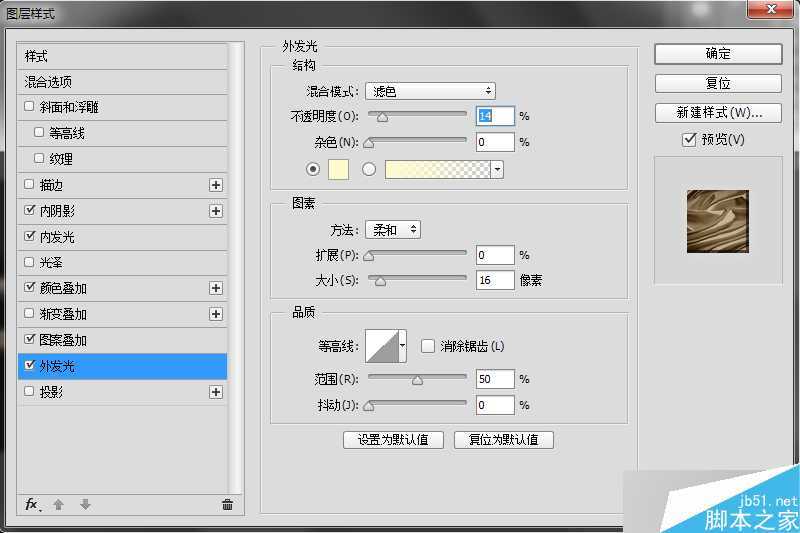Screen dimensions: 800x533
Task: Click the move effect up arrow
Action: (59, 504)
